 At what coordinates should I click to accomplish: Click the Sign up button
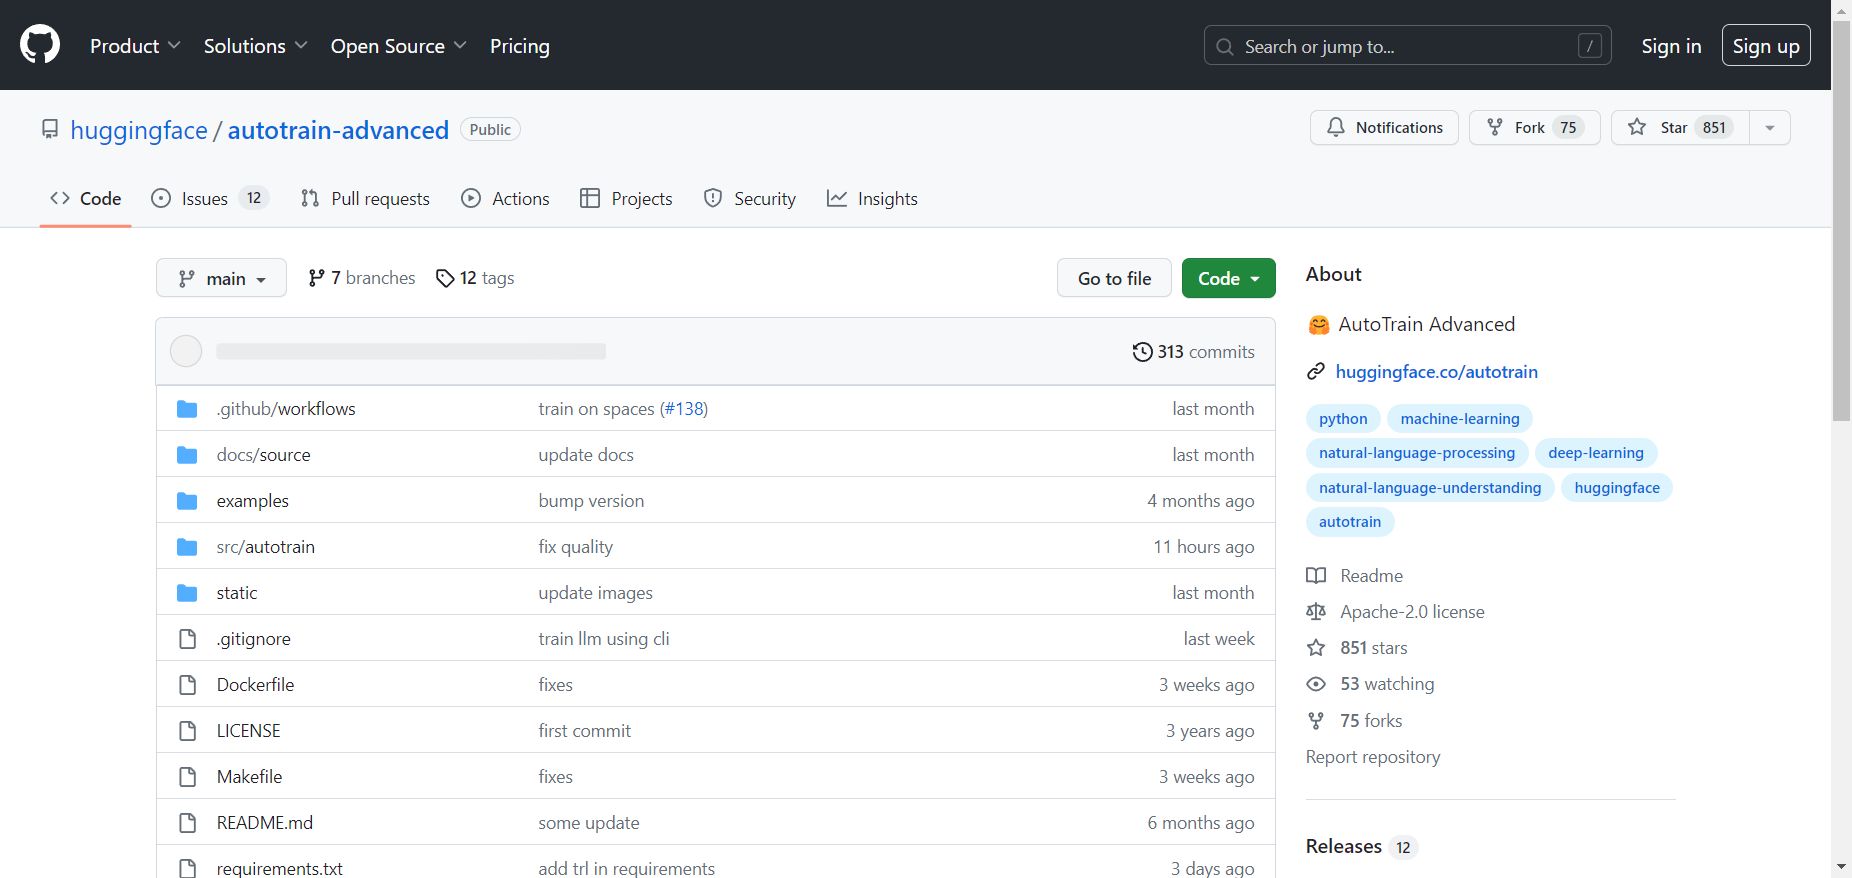[x=1766, y=46]
